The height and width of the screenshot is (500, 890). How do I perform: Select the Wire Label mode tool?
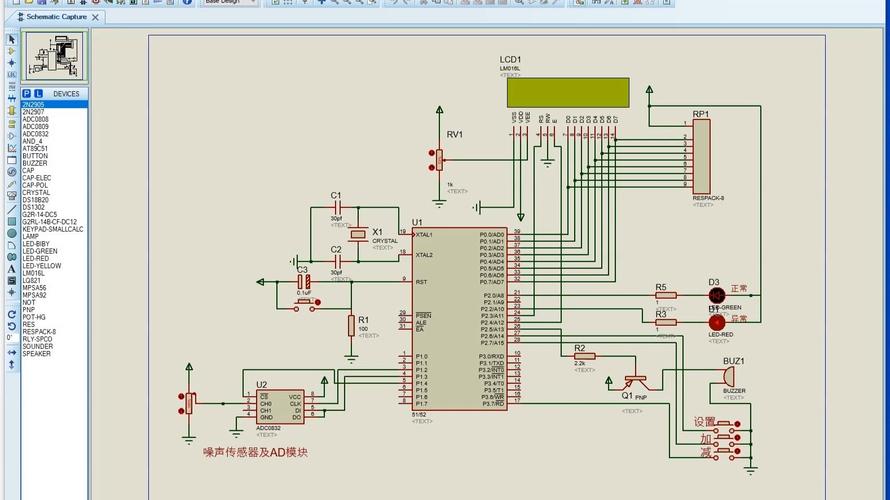[11, 75]
